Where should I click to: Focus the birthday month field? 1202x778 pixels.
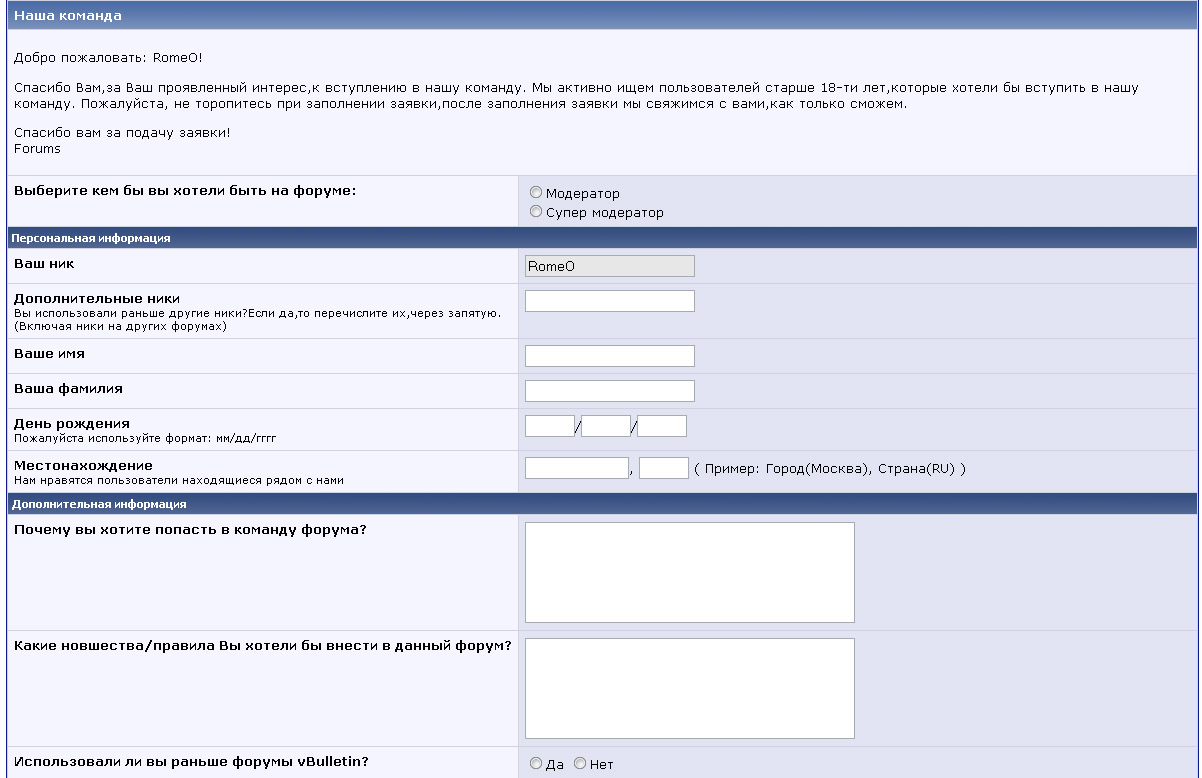[550, 426]
